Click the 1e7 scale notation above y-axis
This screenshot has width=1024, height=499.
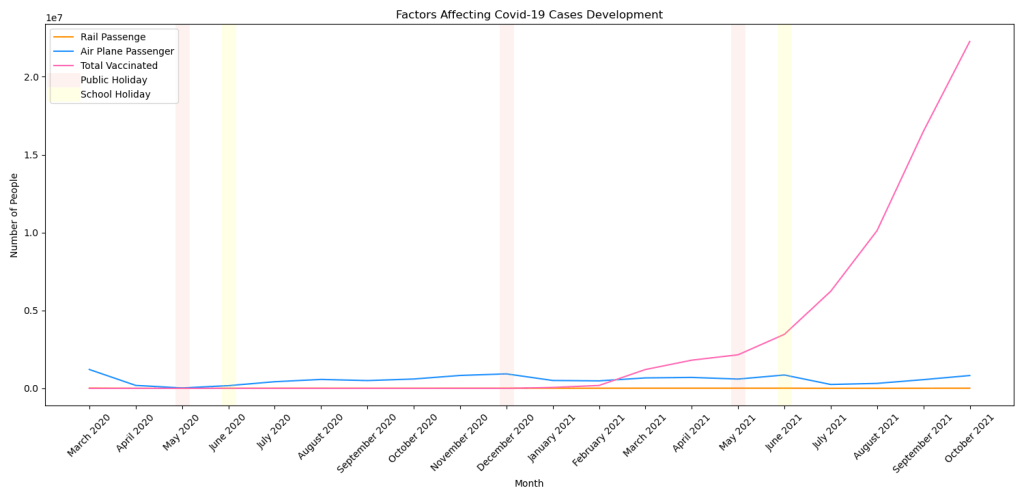[55, 18]
